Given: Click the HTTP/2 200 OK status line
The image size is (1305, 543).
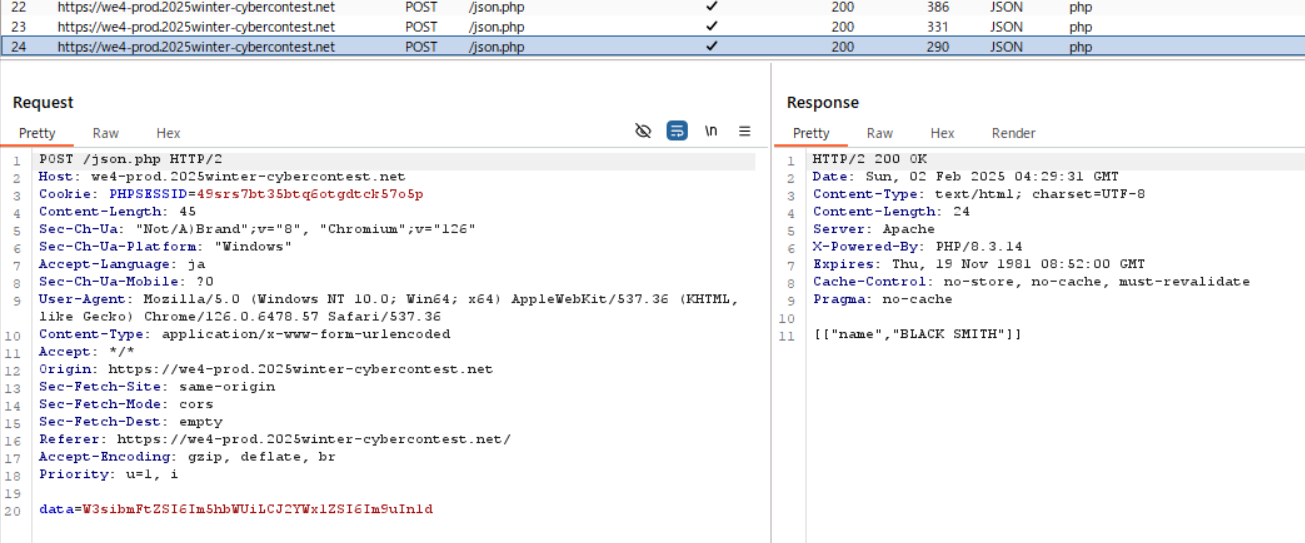Looking at the screenshot, I should coord(870,159).
